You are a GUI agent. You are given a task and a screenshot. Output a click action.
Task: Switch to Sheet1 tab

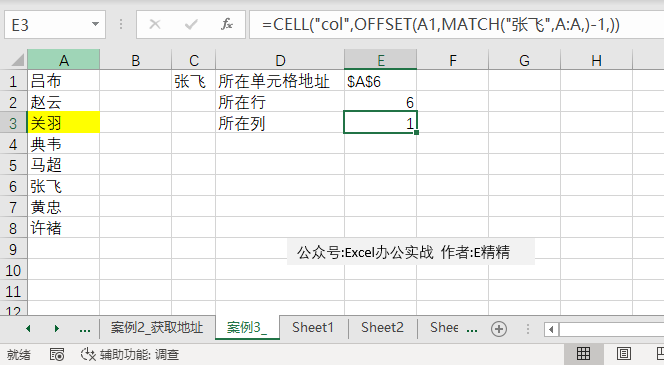click(313, 328)
